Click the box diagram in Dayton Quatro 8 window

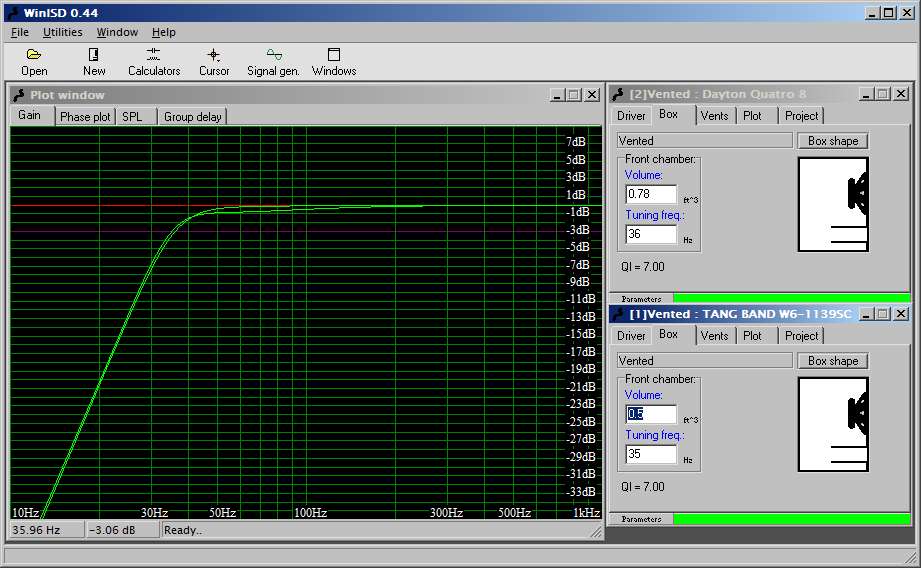tap(833, 204)
